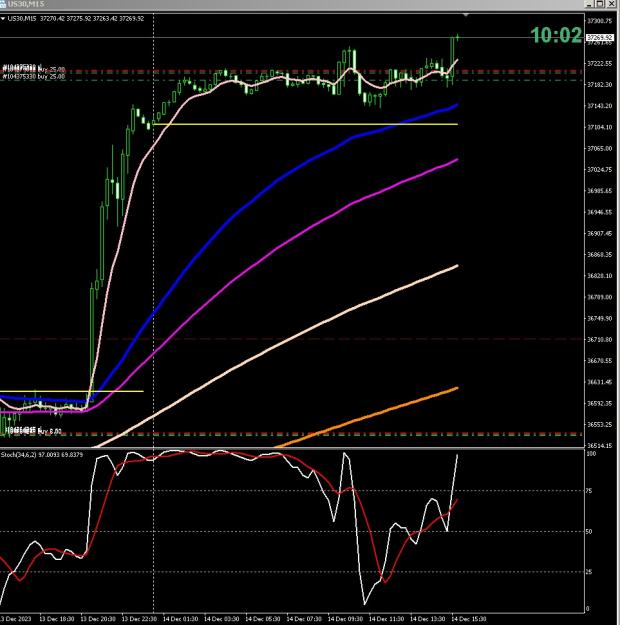Click time axis label 14 Dec 09:30
Screen dimensions: 620x625
click(345, 619)
